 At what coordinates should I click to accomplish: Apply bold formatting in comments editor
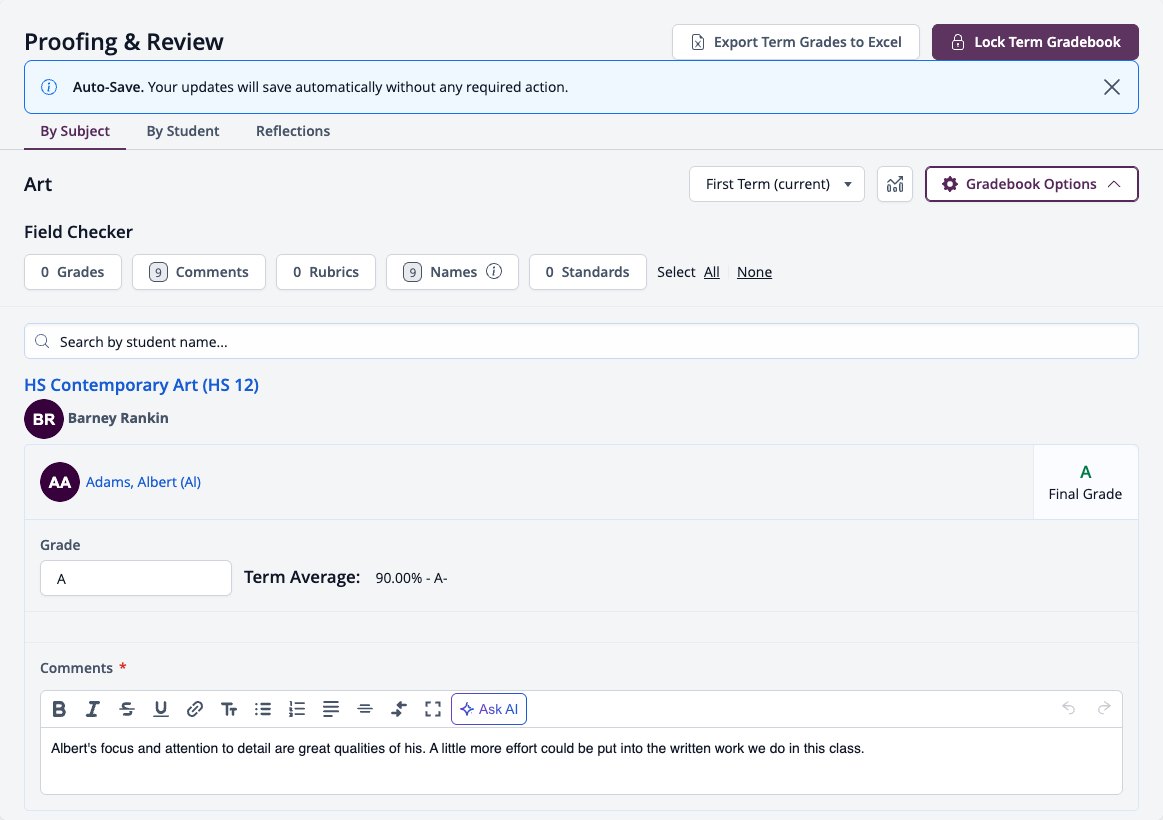pos(59,709)
